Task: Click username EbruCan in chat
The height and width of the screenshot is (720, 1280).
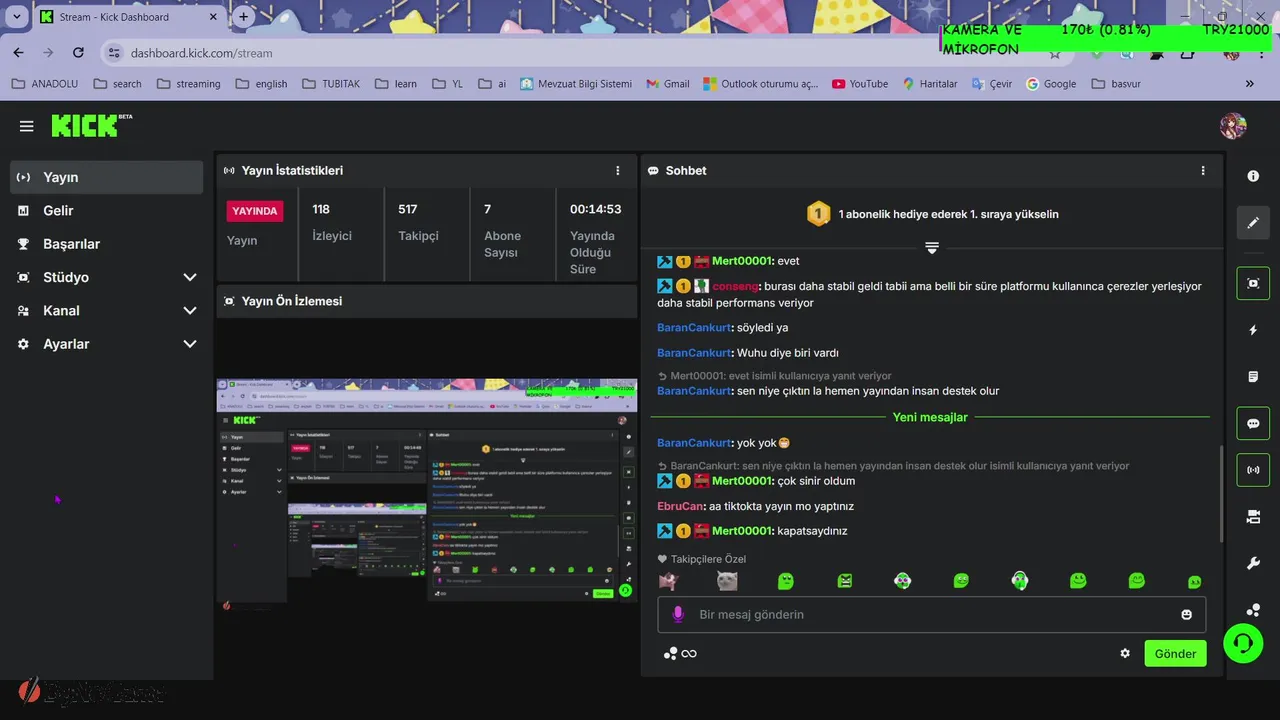Action: coord(681,506)
